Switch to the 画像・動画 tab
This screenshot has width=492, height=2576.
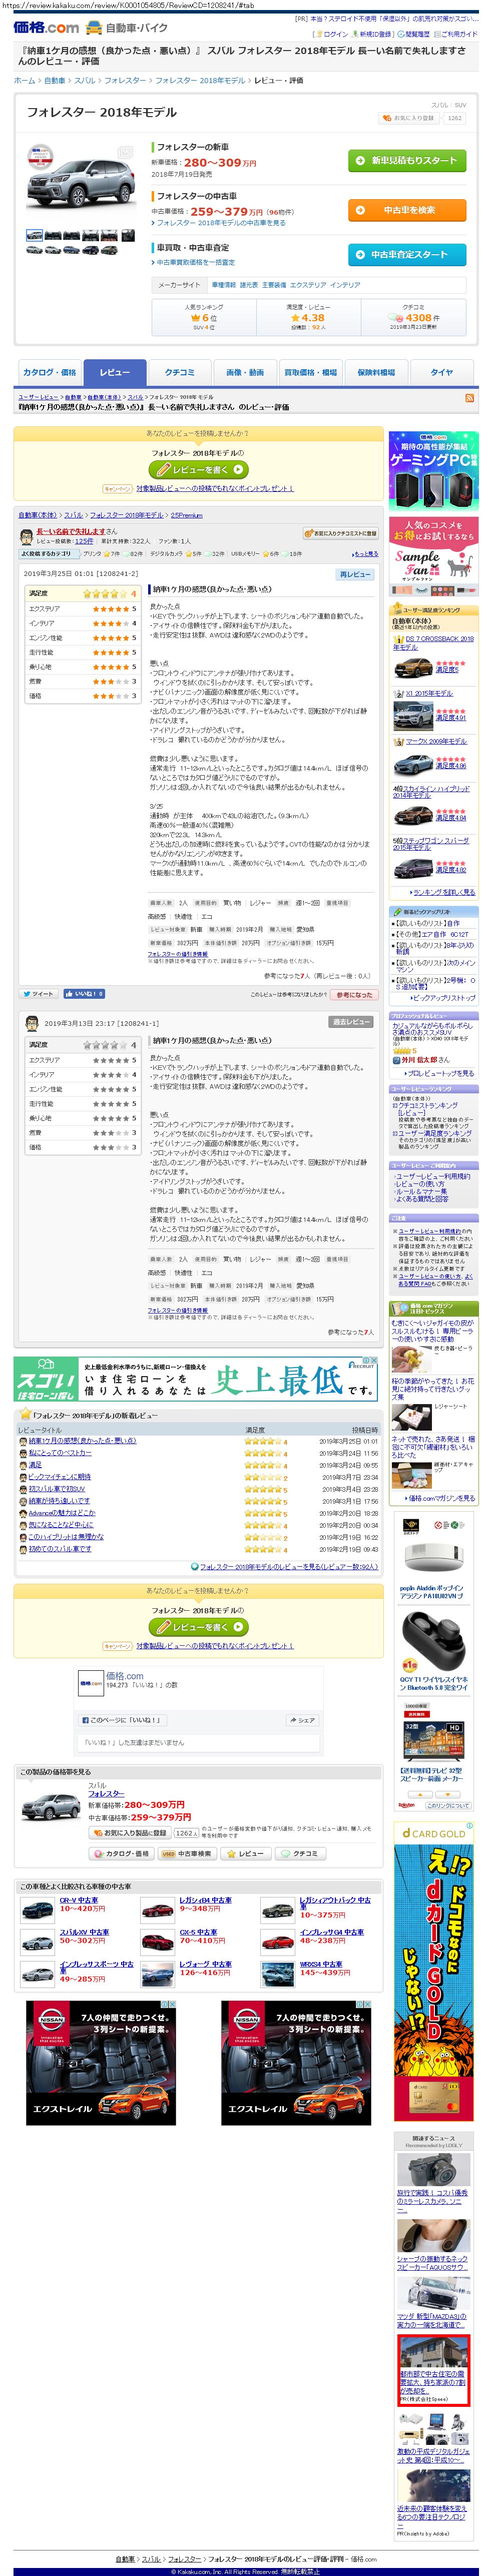245,372
